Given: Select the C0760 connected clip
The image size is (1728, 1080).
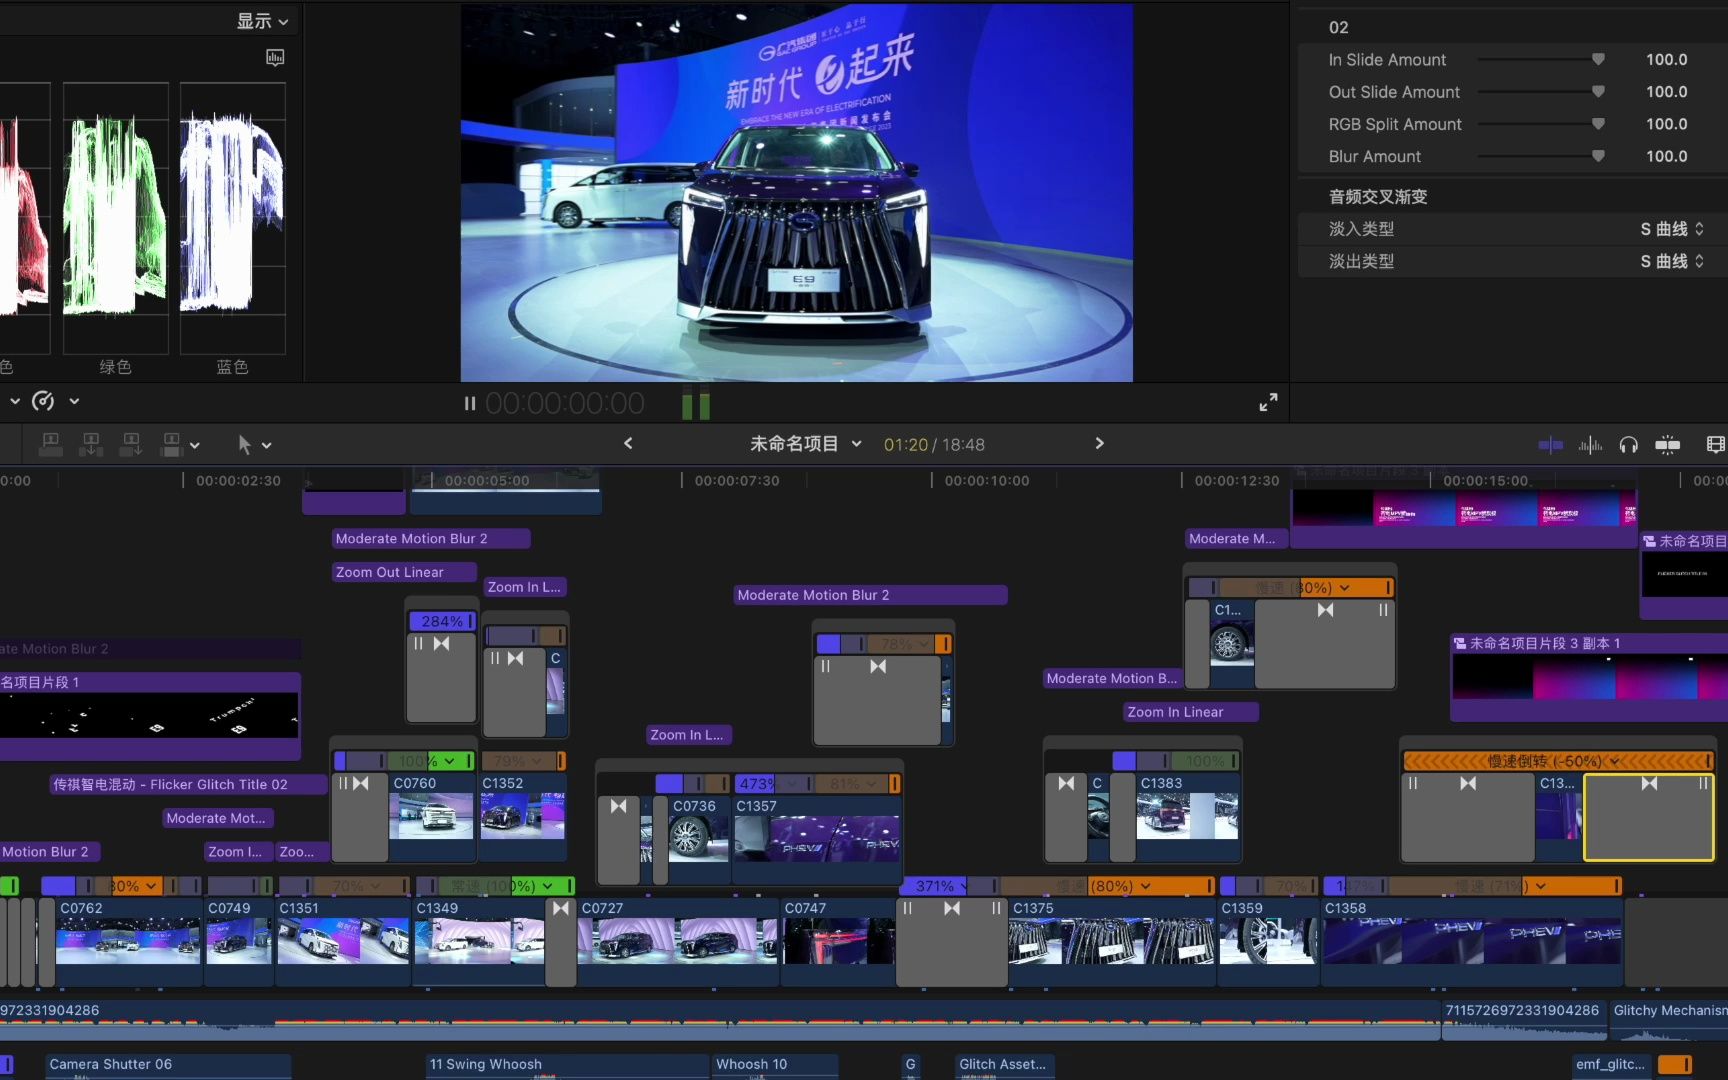Looking at the screenshot, I should tap(431, 817).
